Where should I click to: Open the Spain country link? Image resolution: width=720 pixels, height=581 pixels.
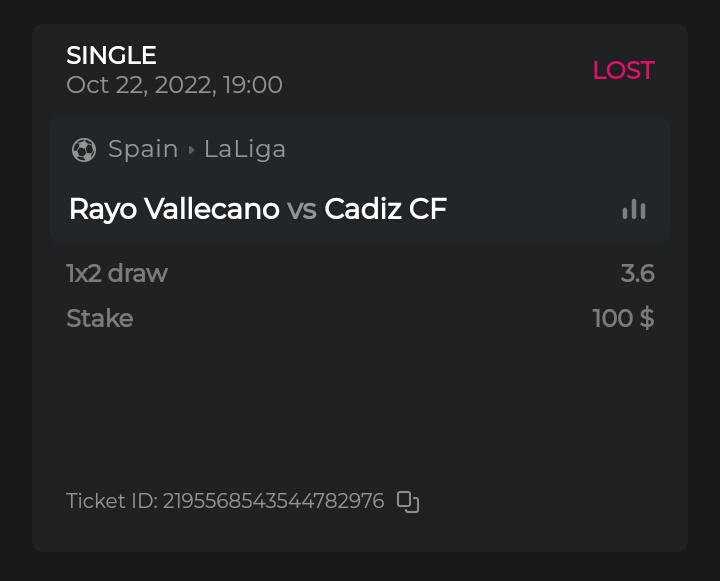pos(143,149)
